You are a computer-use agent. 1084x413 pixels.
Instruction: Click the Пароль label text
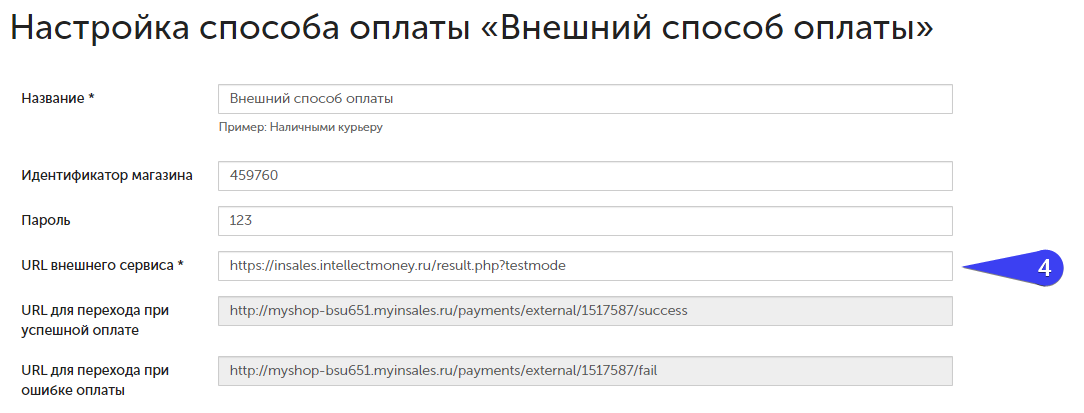point(46,221)
